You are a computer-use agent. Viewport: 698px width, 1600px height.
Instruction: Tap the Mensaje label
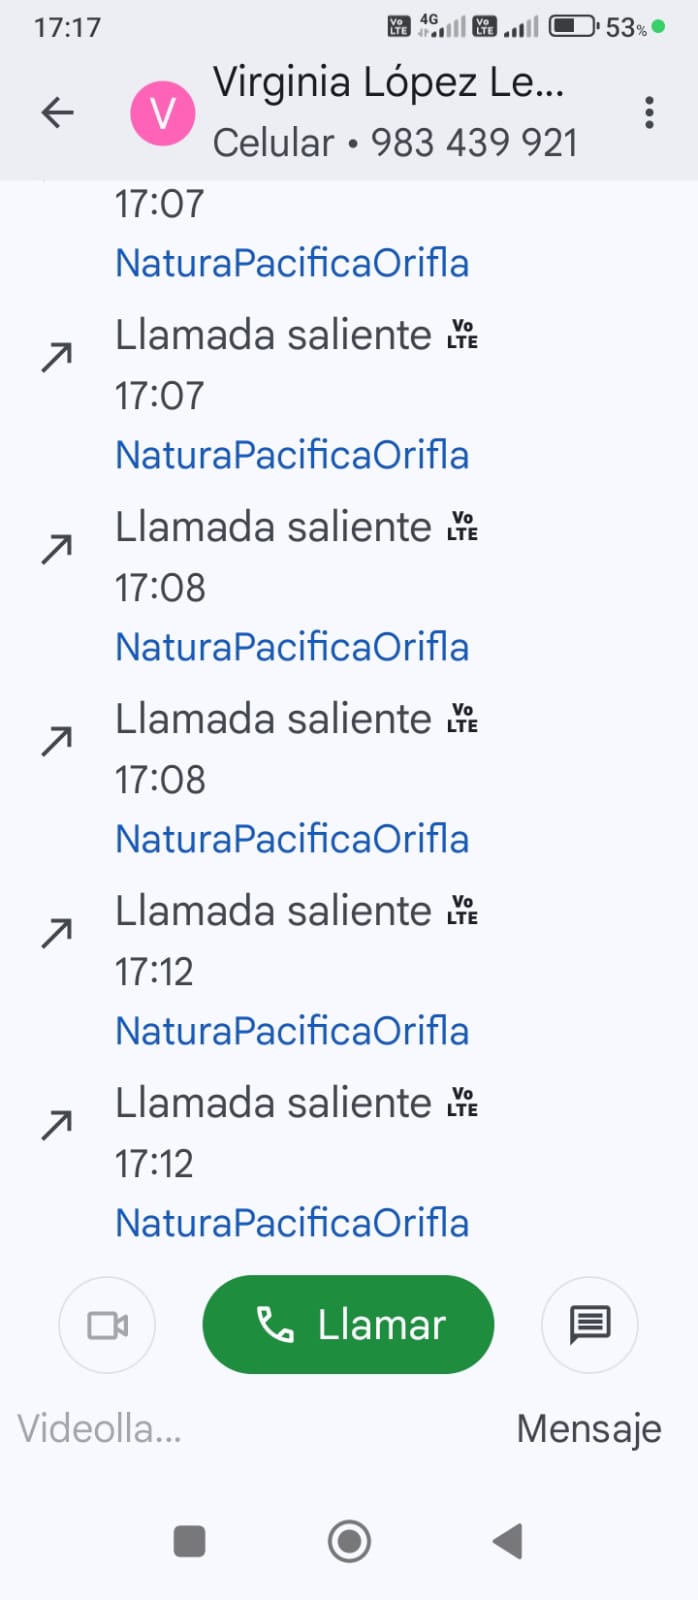[x=588, y=1428]
